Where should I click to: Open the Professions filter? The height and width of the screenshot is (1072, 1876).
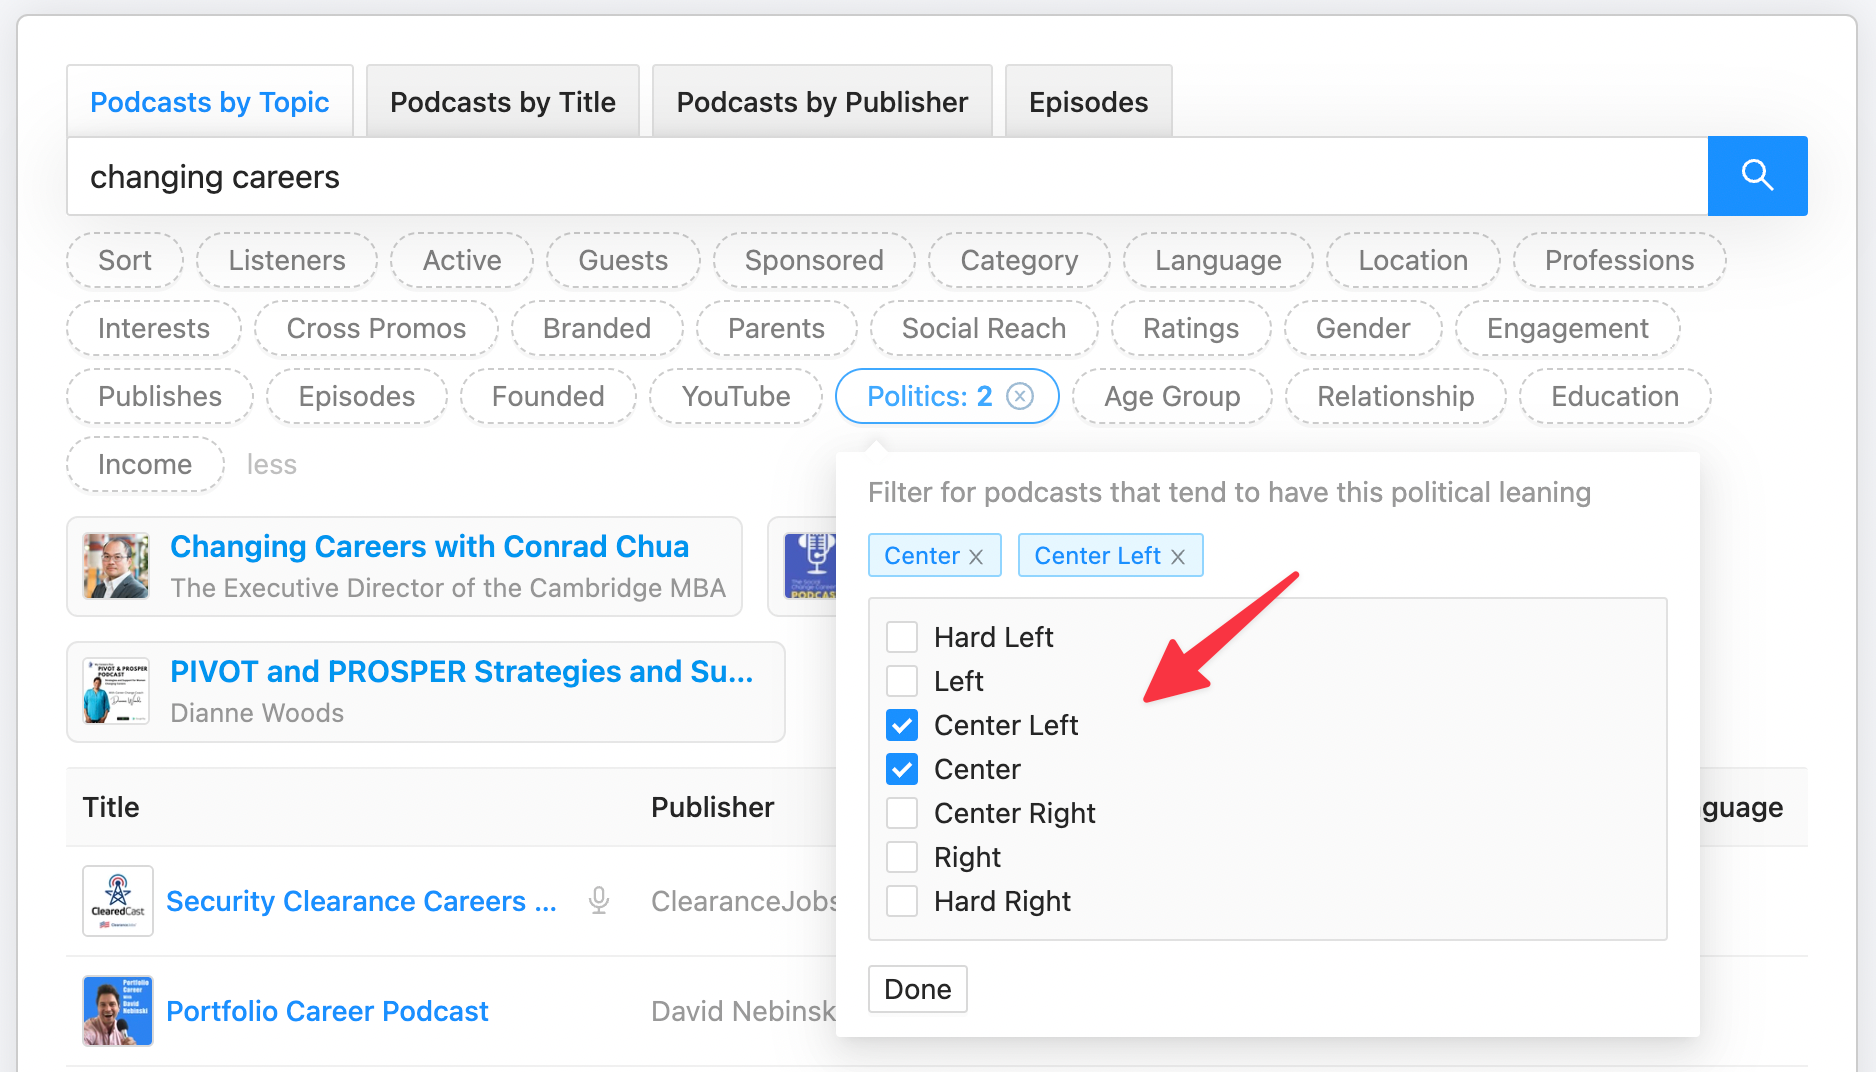[1619, 260]
